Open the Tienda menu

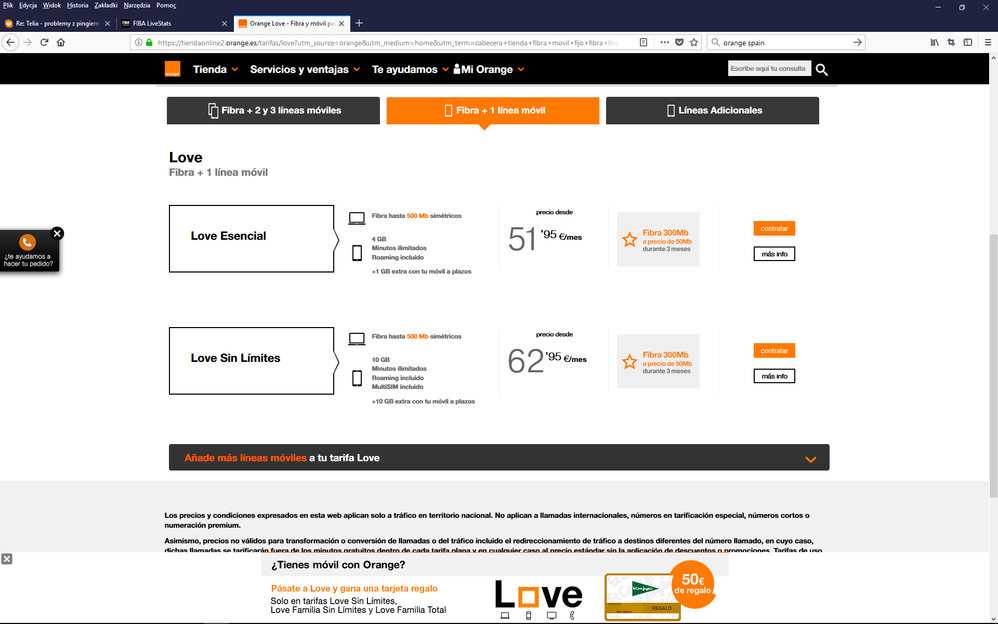coord(216,69)
